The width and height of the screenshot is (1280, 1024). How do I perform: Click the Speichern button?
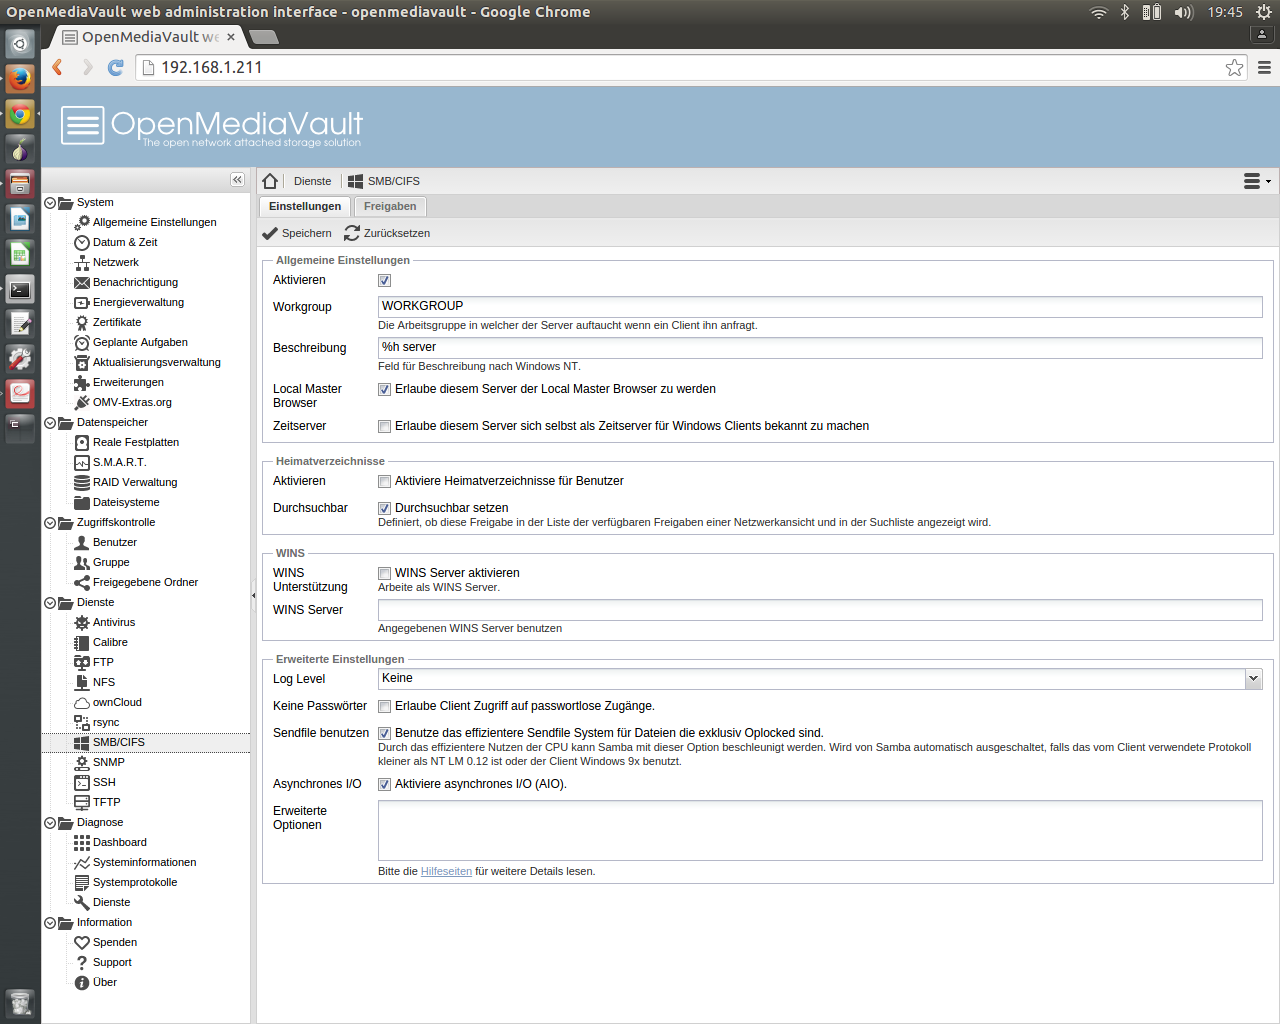(x=297, y=233)
